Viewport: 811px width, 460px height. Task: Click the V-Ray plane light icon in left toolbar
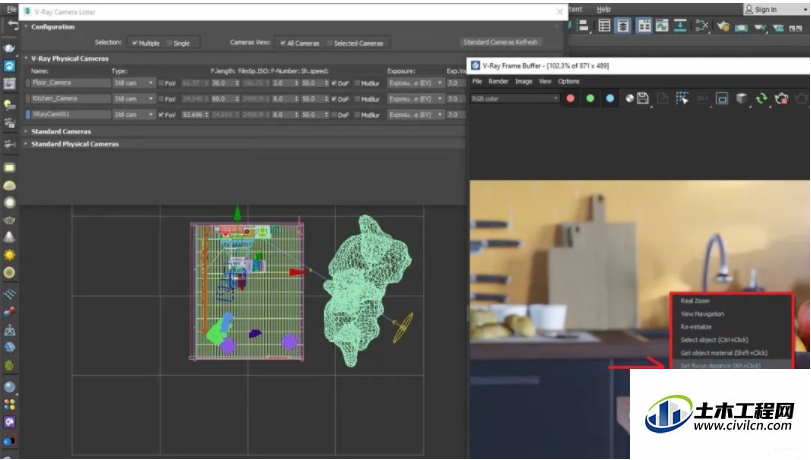pyautogui.click(x=9, y=168)
